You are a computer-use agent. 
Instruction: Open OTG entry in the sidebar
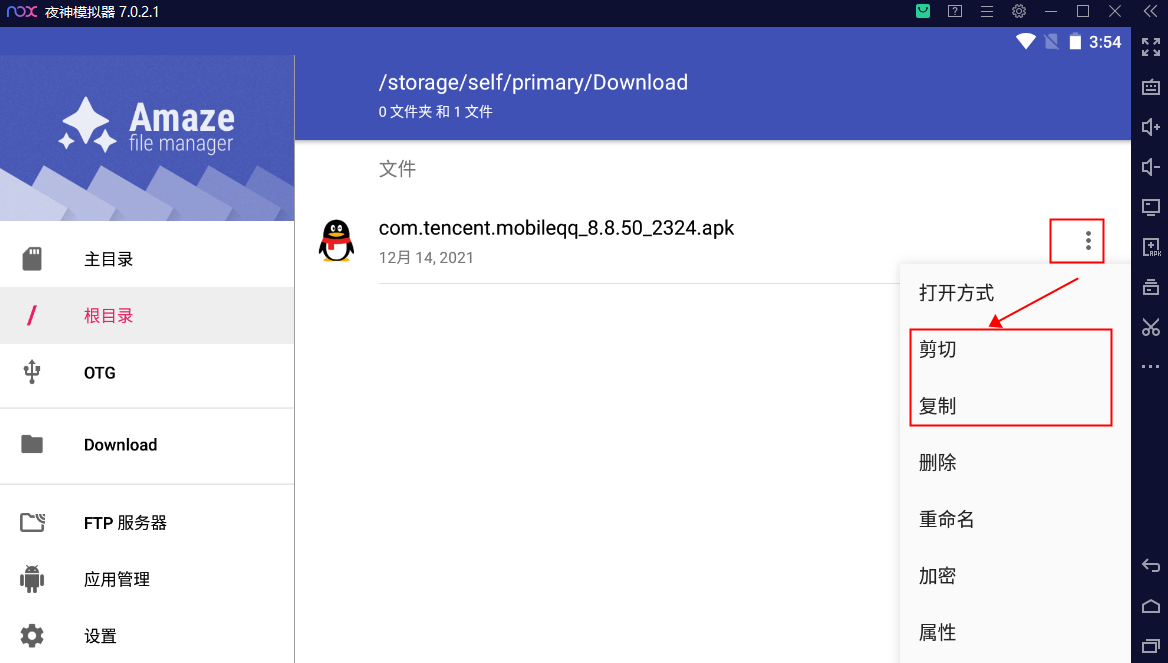click(x=147, y=372)
